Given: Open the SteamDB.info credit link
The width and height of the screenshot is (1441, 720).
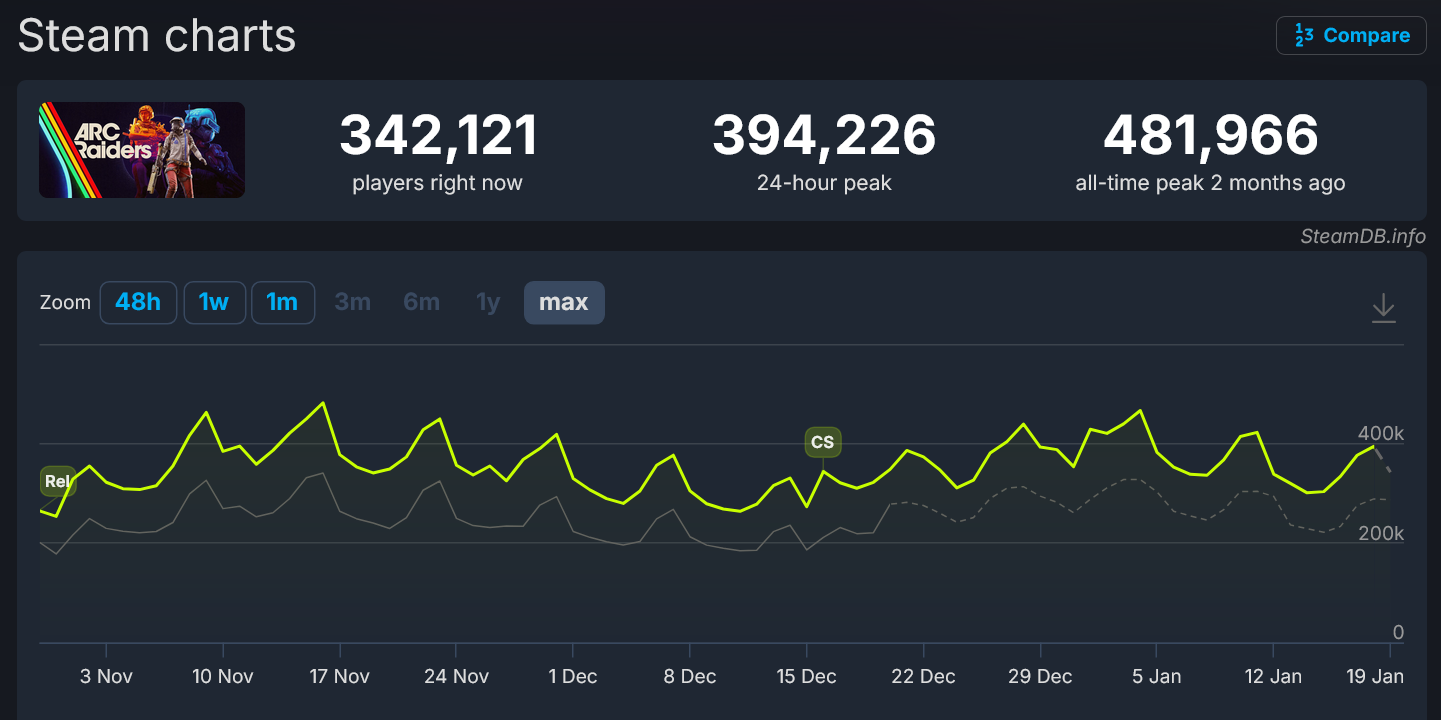Looking at the screenshot, I should 1363,237.
